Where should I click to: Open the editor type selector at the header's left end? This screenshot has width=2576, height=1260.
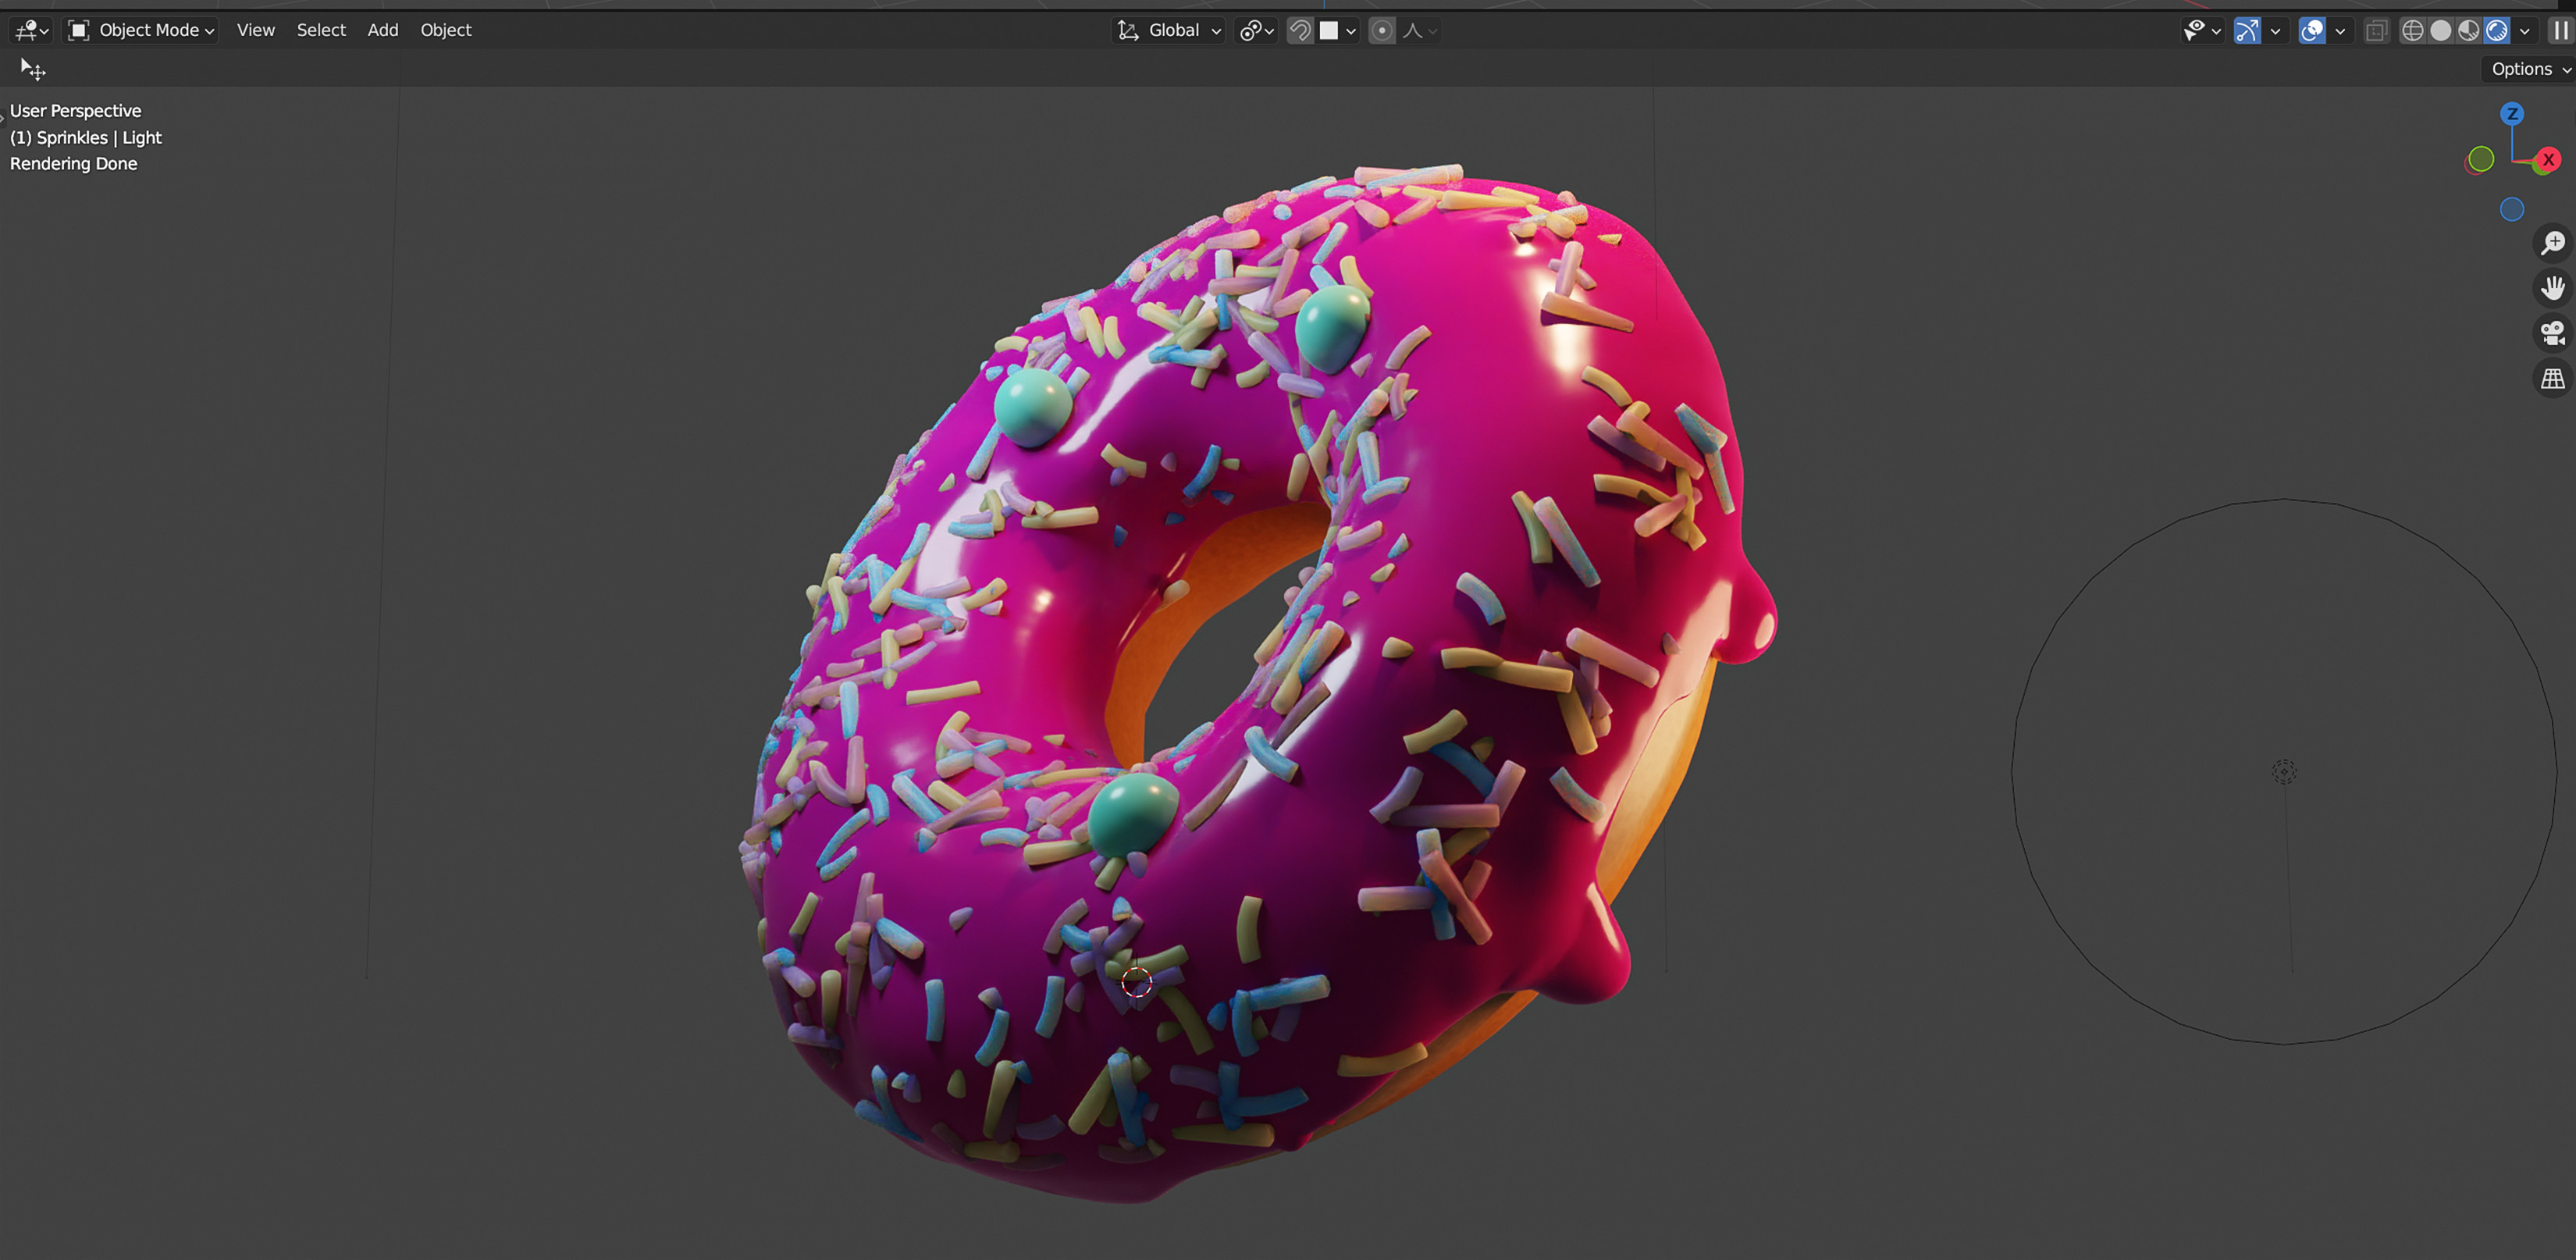[31, 31]
